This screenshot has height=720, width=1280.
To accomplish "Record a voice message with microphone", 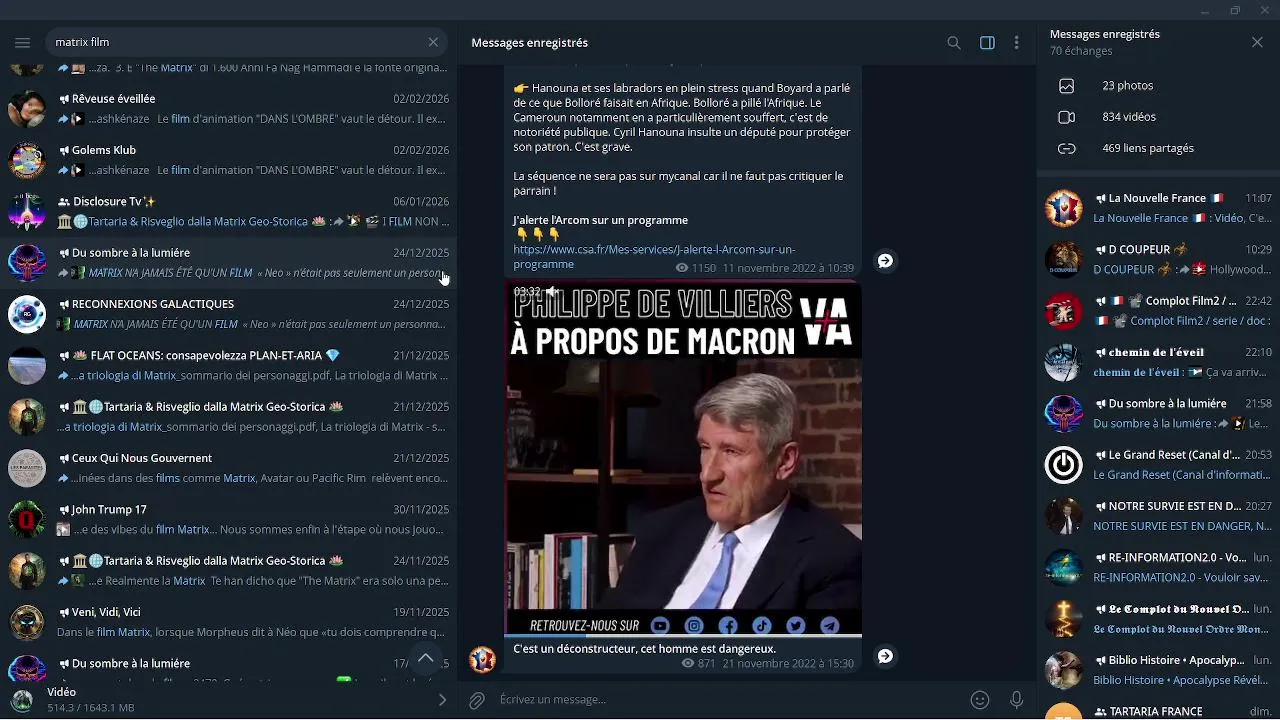I will pos(1016,700).
